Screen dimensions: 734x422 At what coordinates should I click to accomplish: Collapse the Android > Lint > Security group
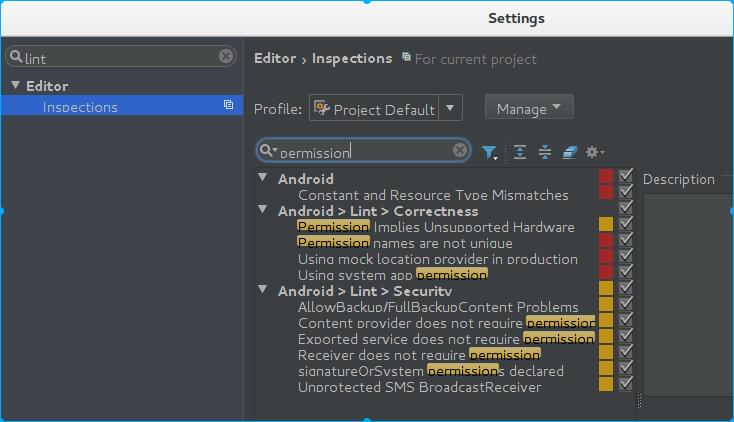[263, 290]
